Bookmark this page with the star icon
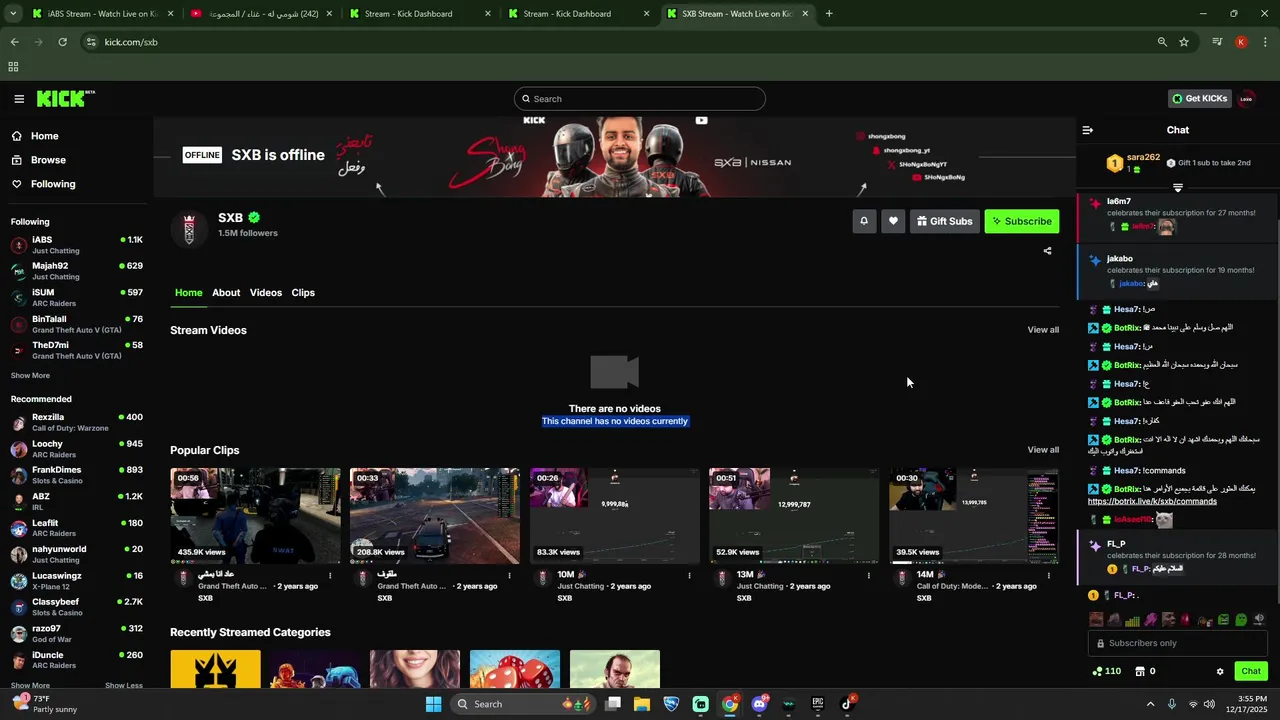 point(1184,42)
